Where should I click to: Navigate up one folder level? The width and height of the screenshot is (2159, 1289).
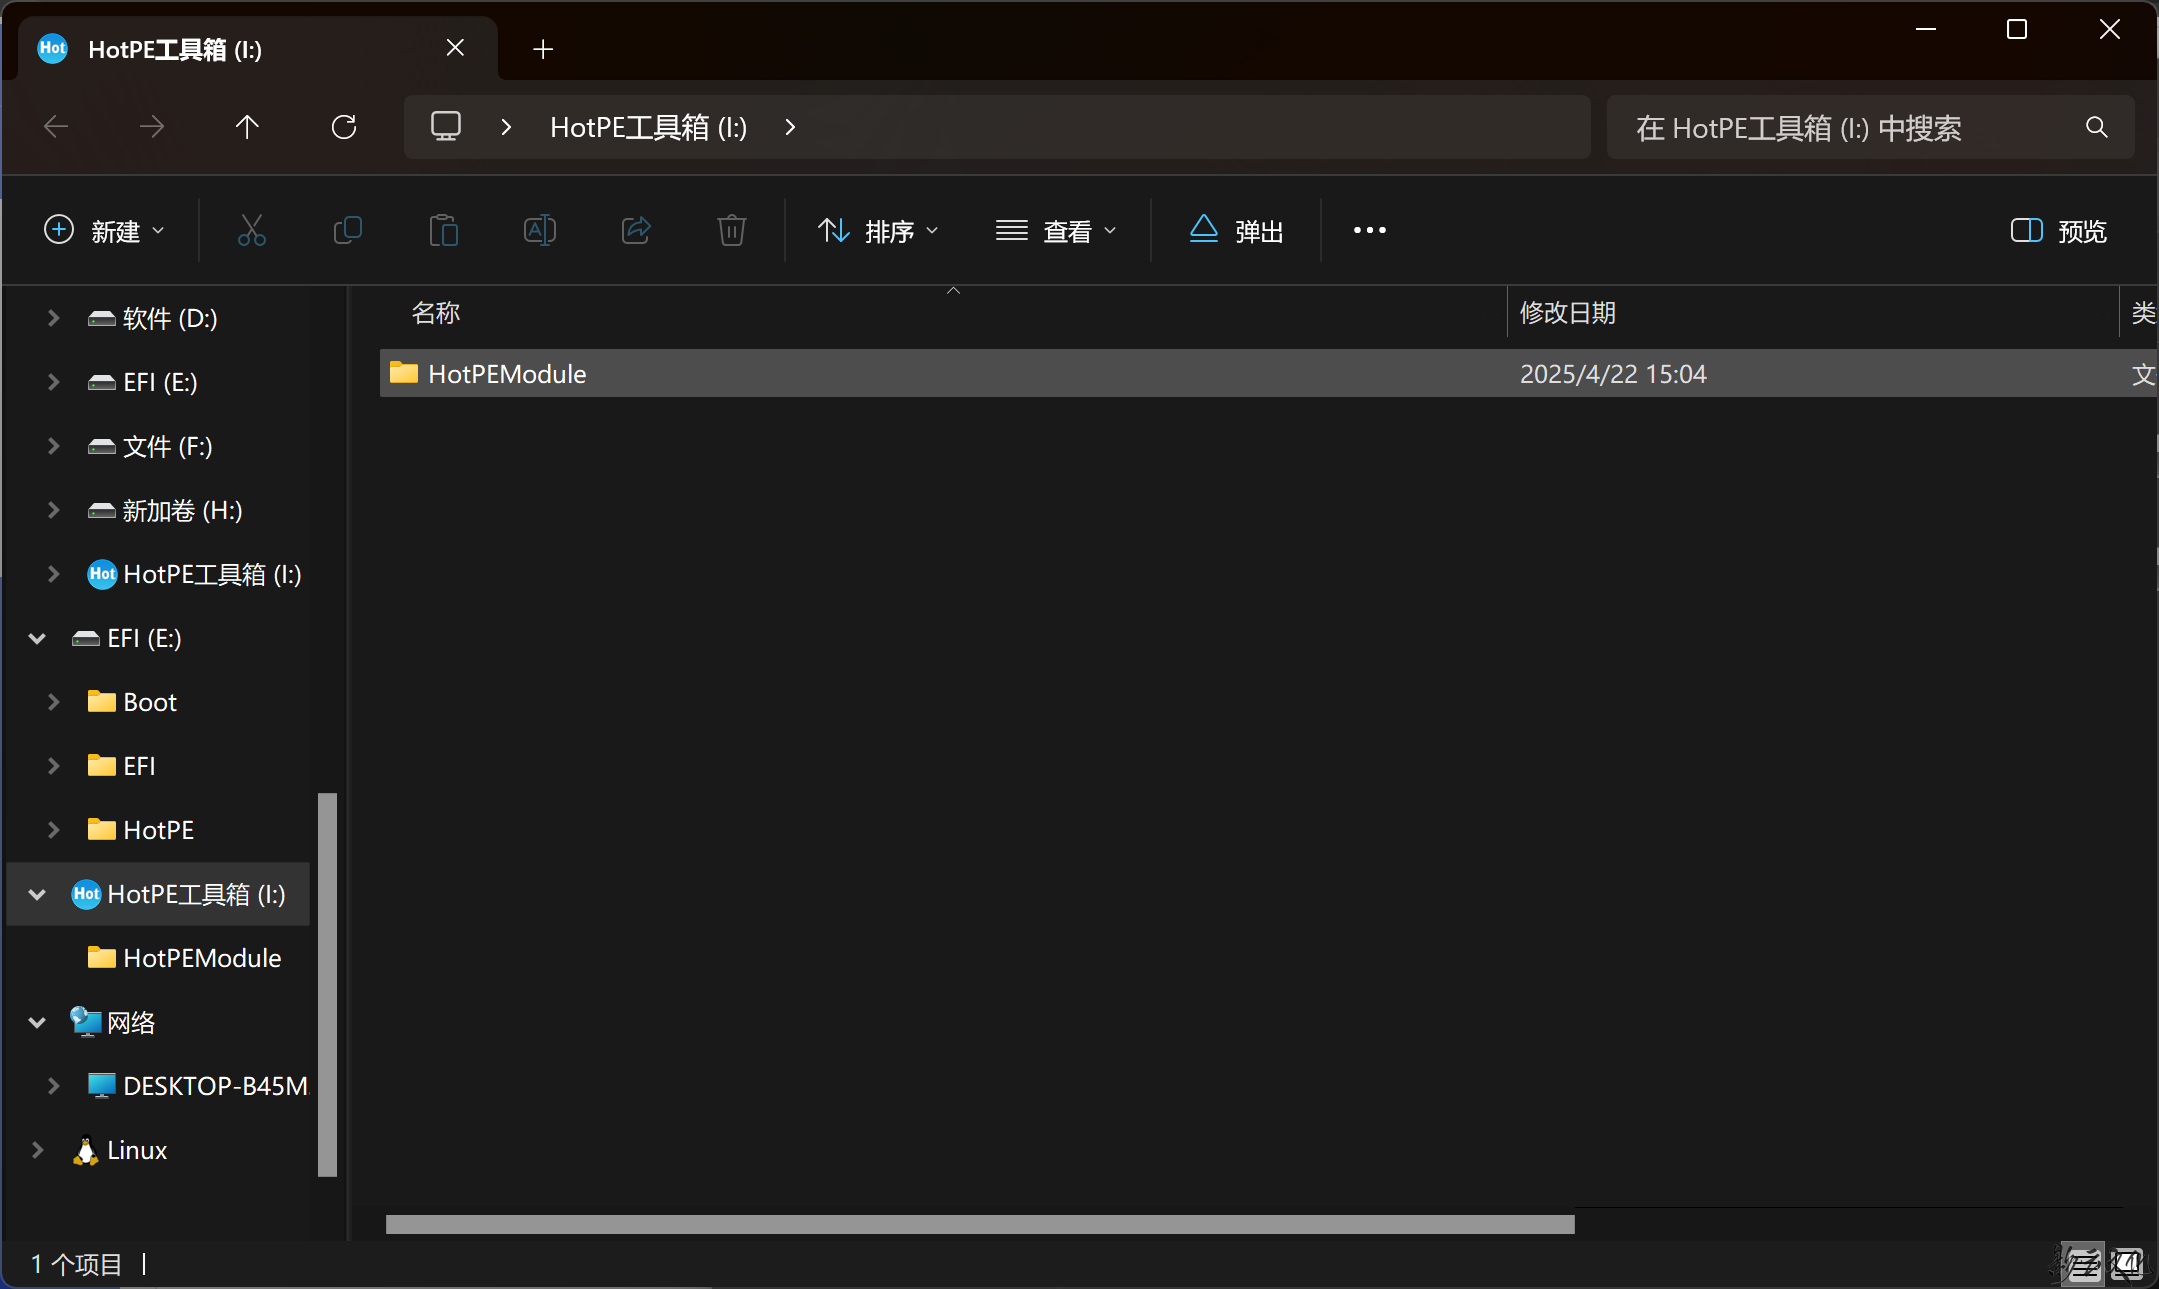247,127
